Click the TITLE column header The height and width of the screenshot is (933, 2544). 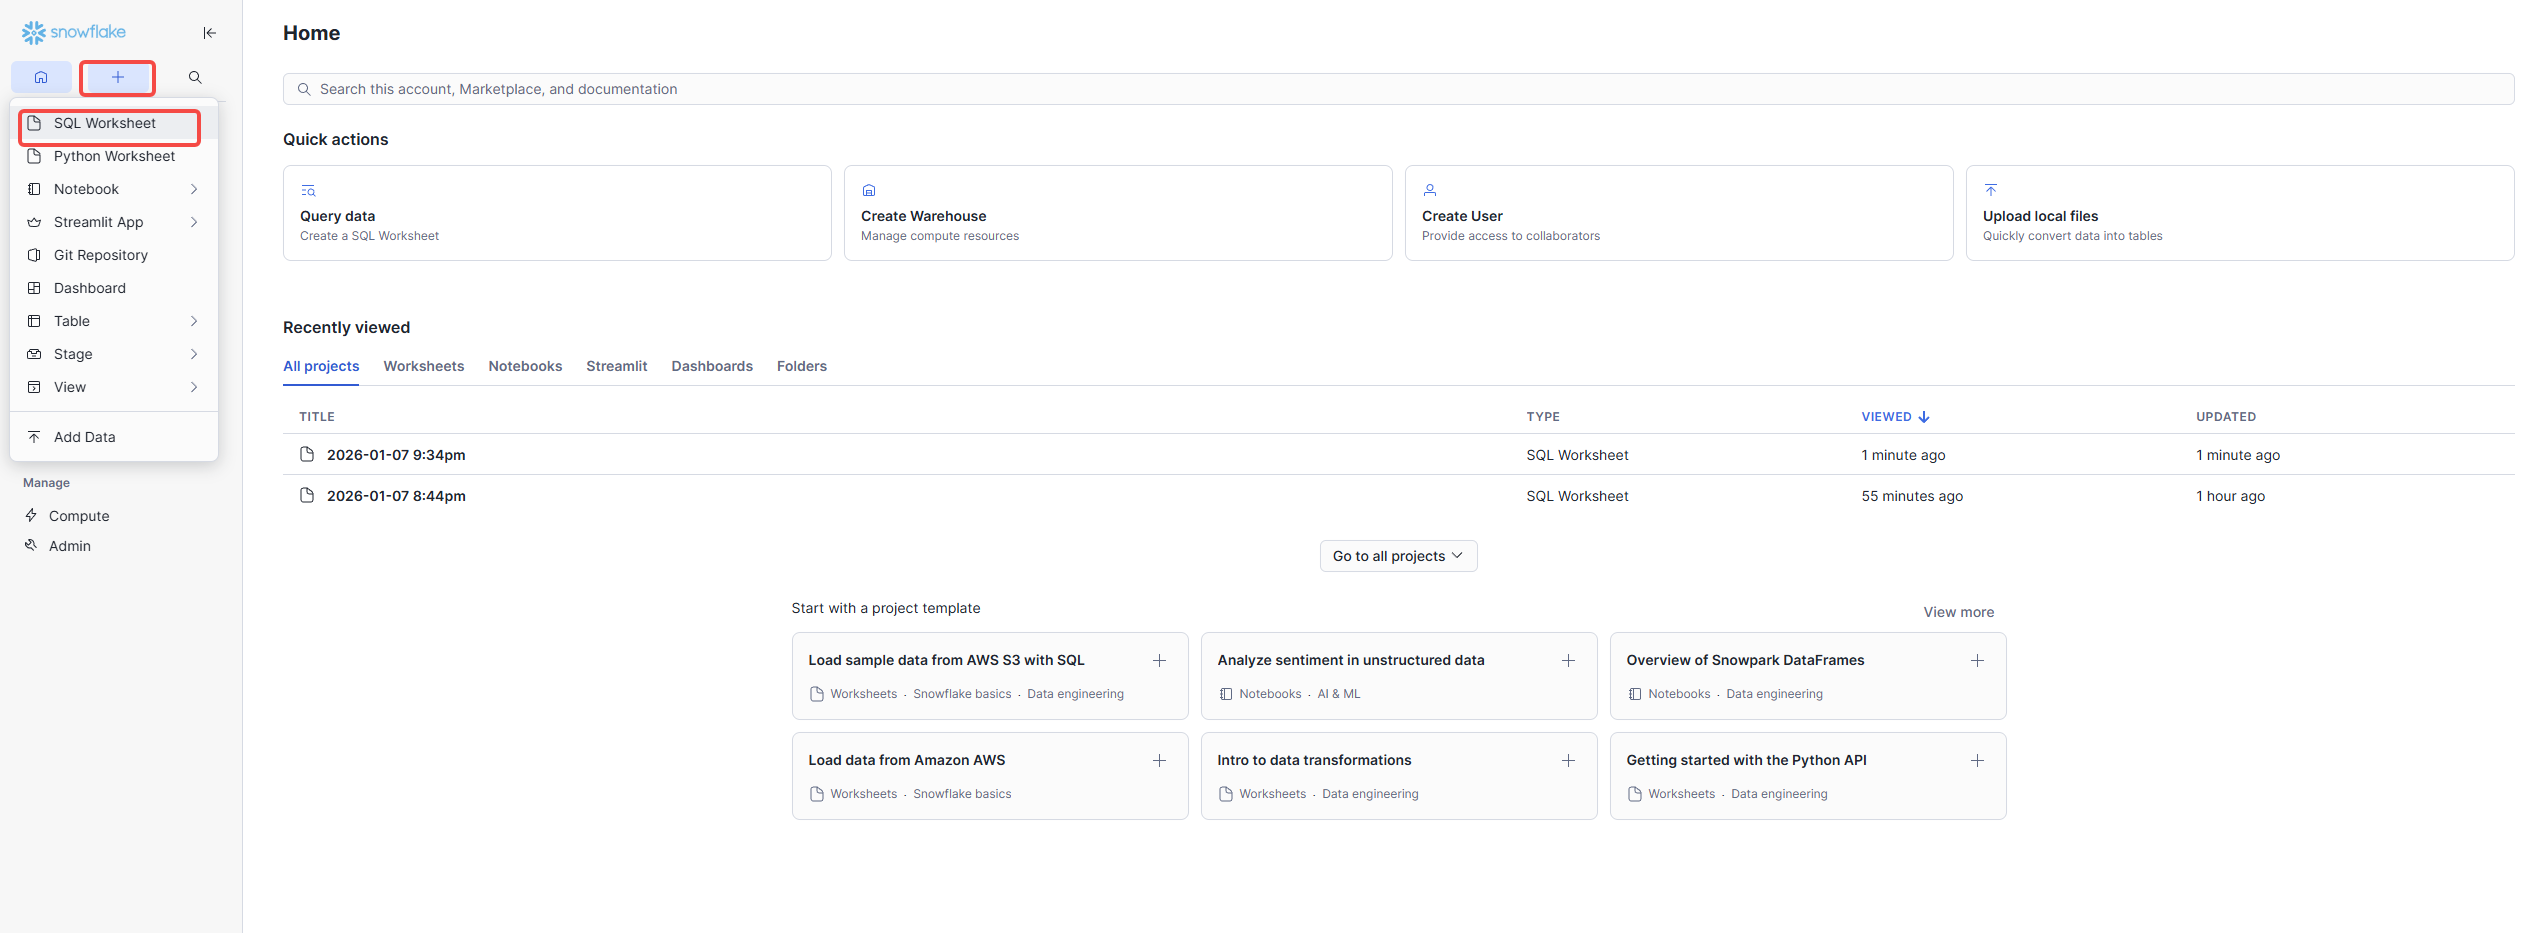pyautogui.click(x=317, y=417)
